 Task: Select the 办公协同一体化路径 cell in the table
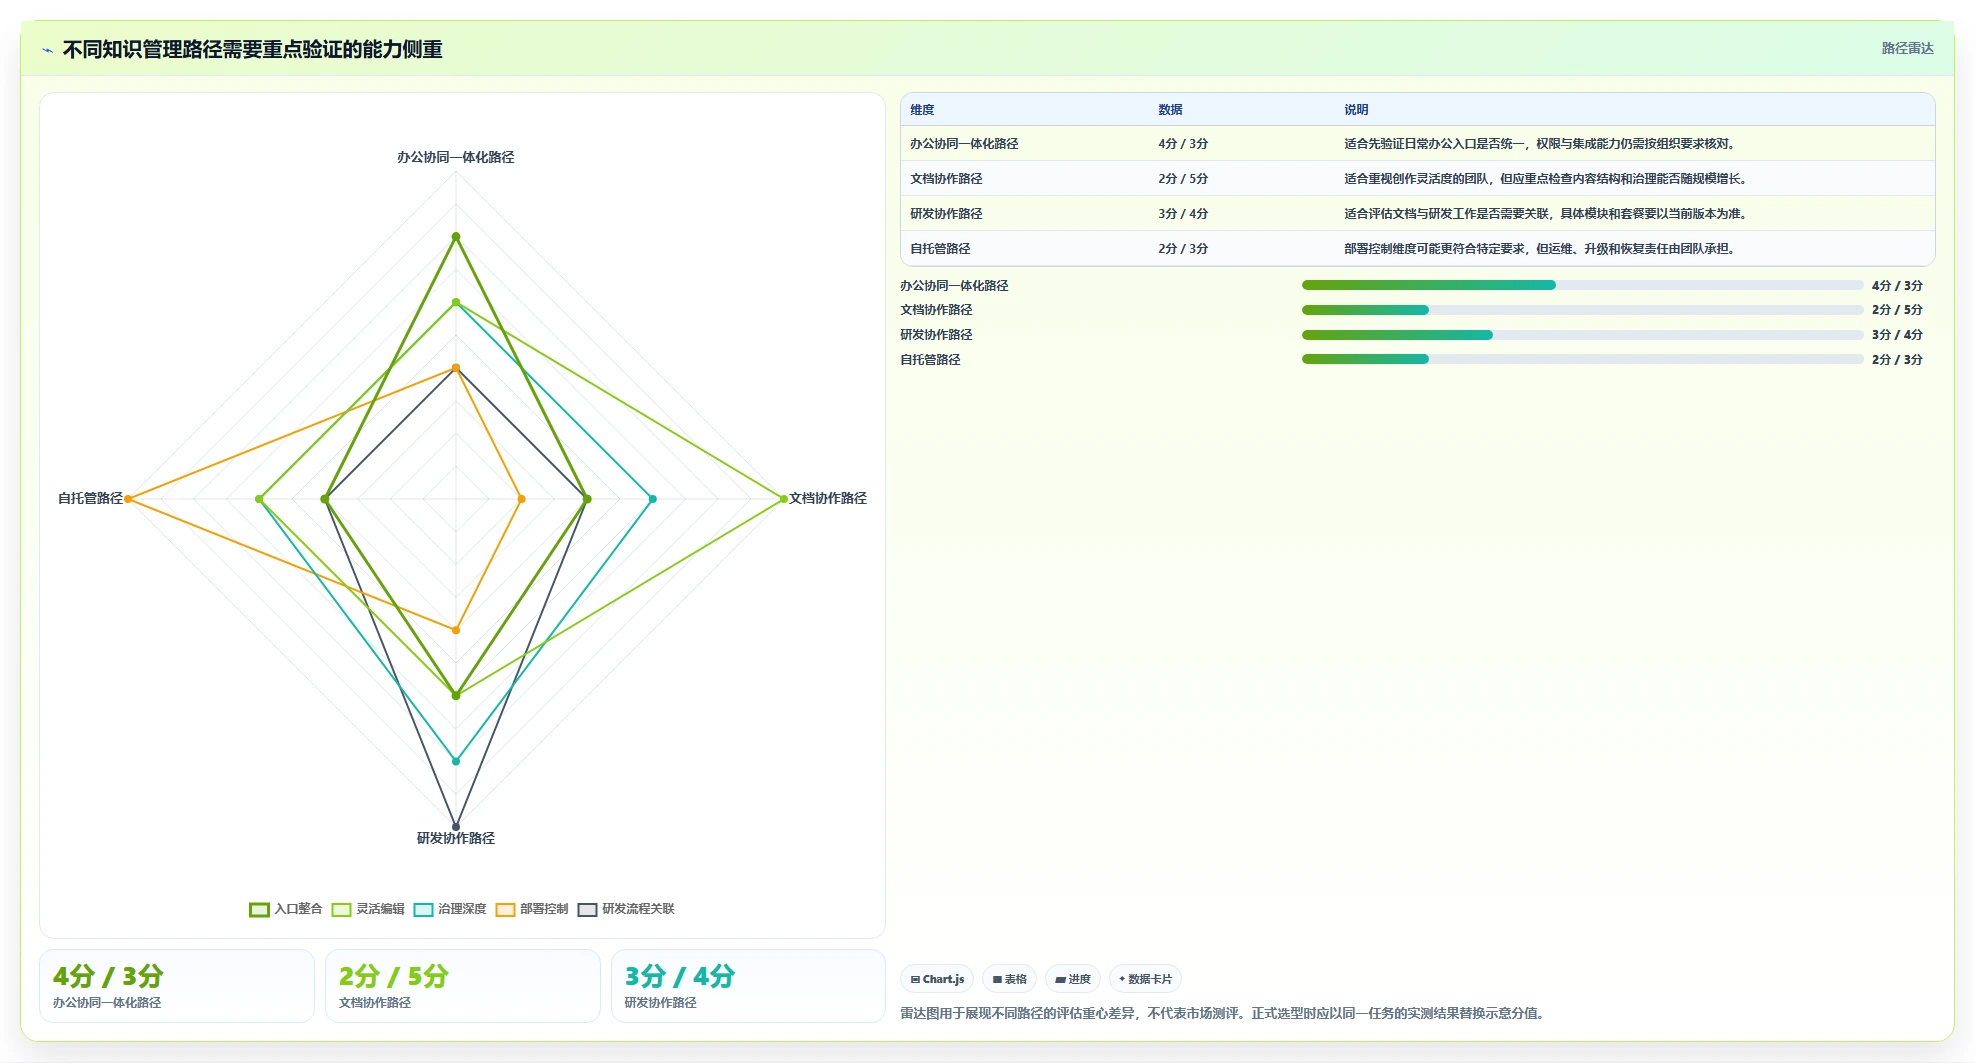[x=964, y=144]
